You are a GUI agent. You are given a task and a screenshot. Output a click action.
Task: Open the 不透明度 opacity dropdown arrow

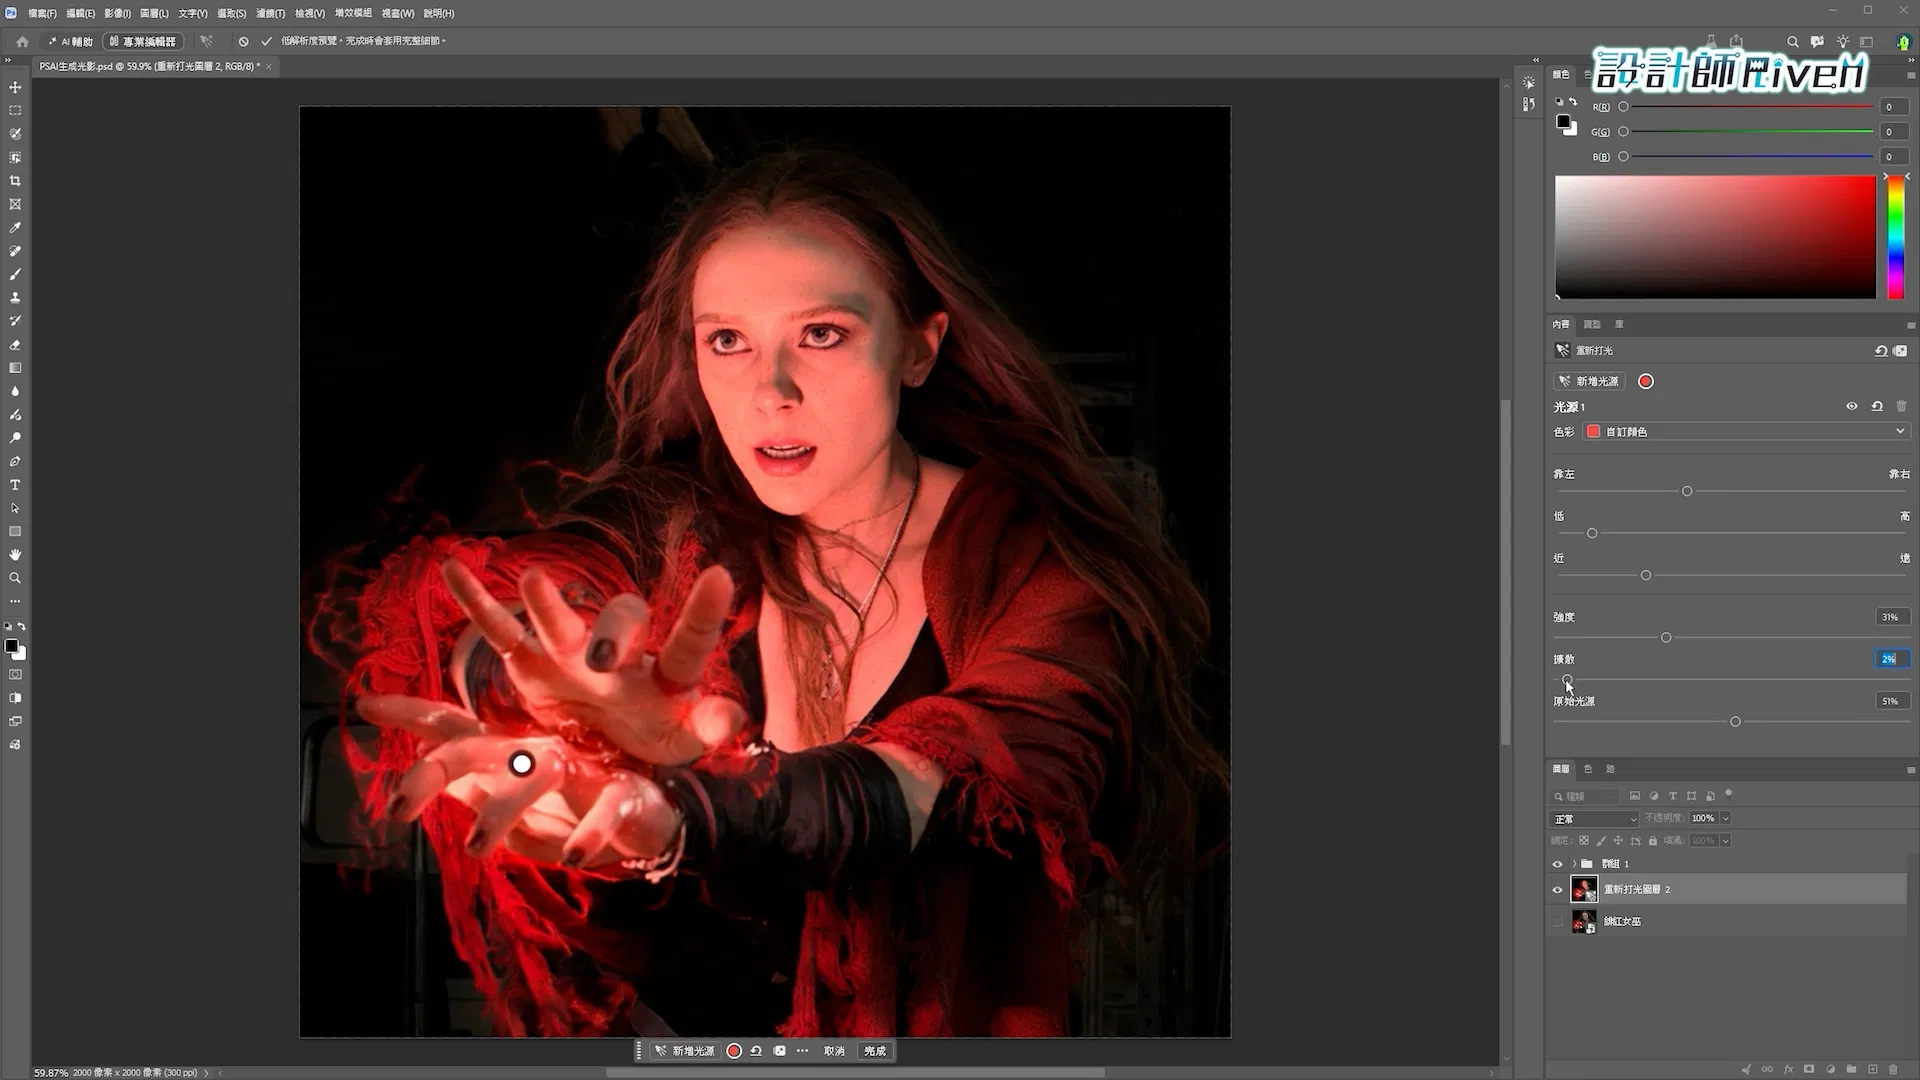1725,818
